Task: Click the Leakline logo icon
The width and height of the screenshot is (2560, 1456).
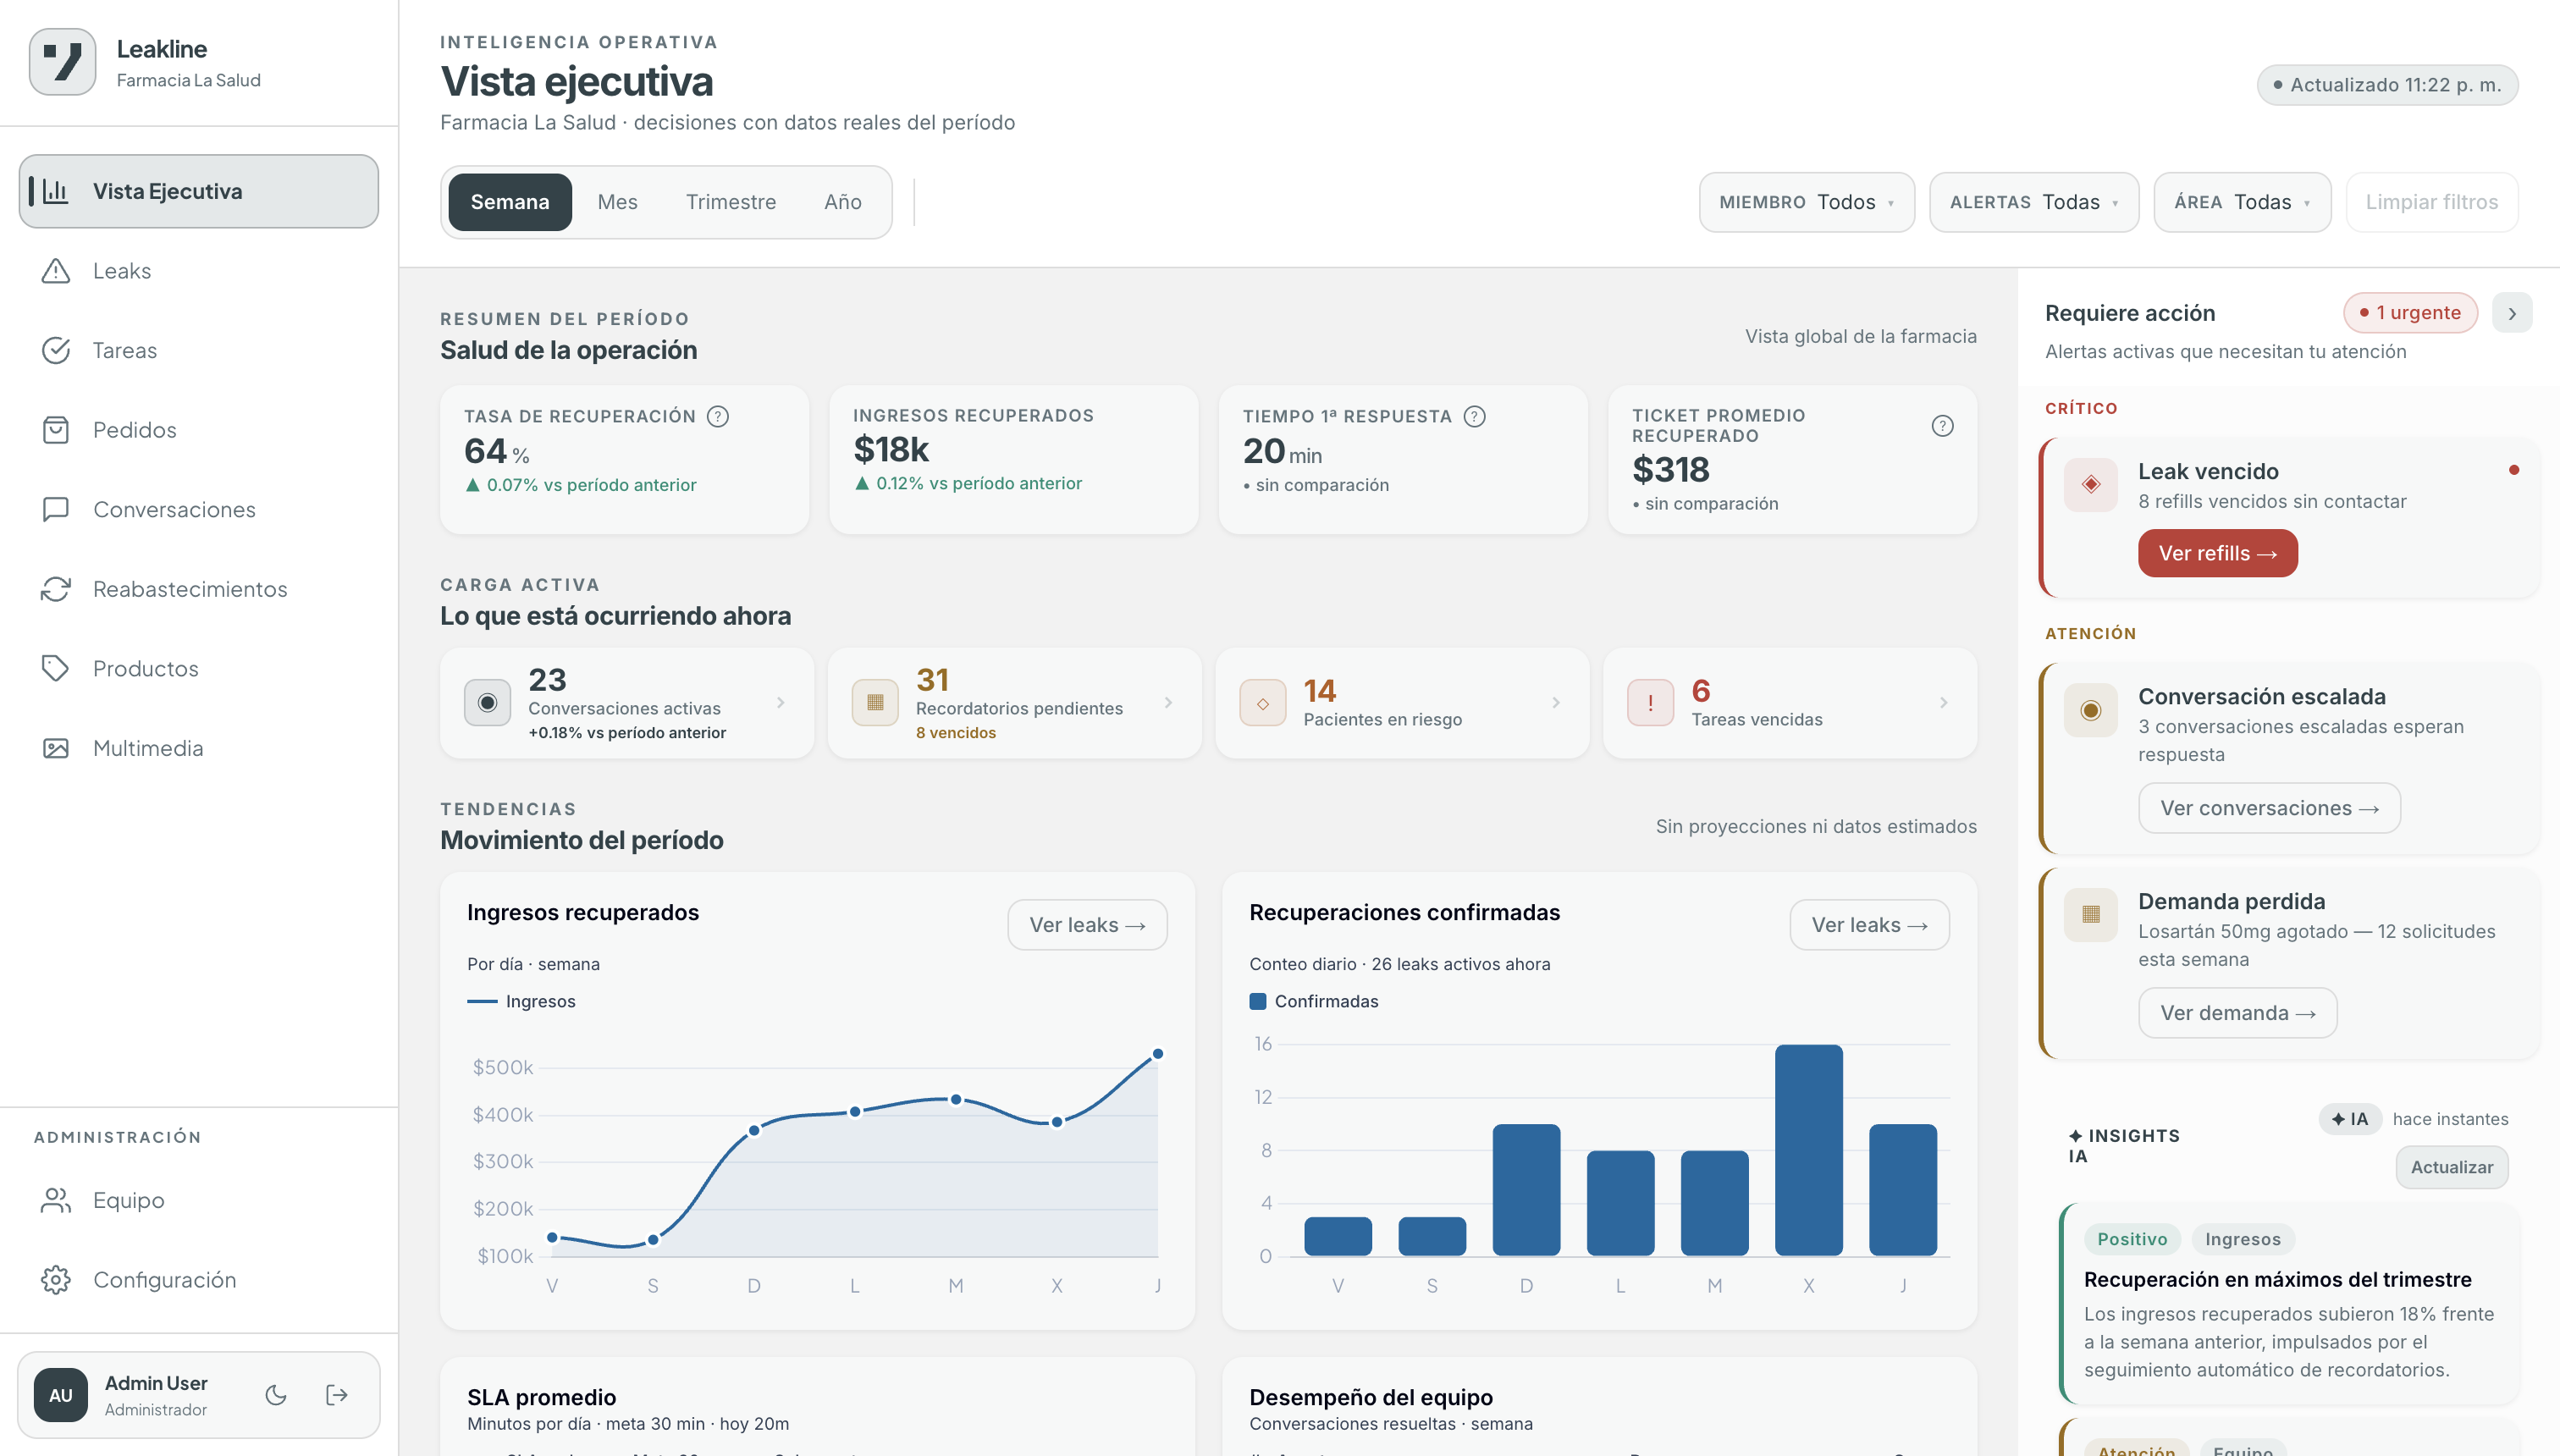Action: (63, 62)
